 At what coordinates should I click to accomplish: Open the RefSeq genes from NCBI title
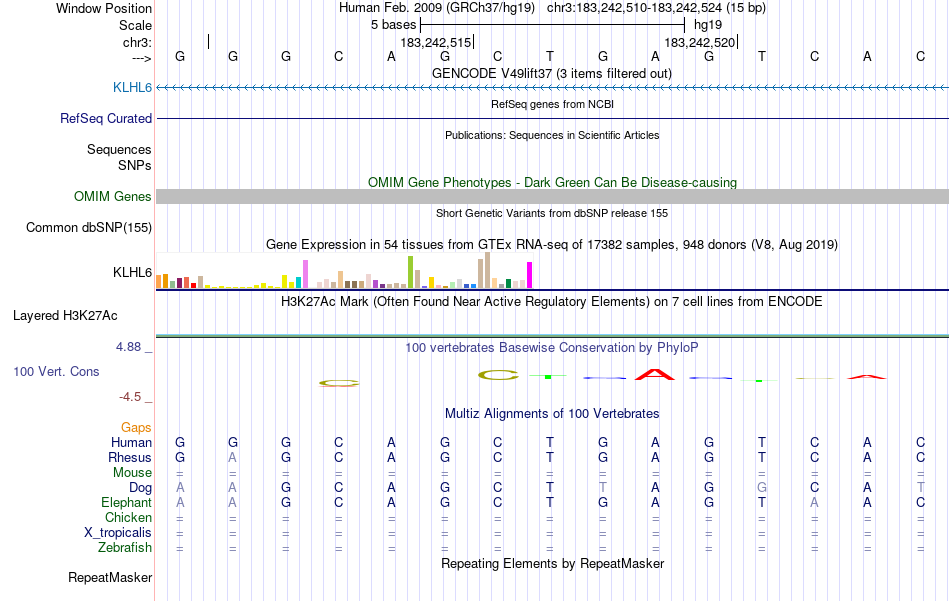coord(553,104)
